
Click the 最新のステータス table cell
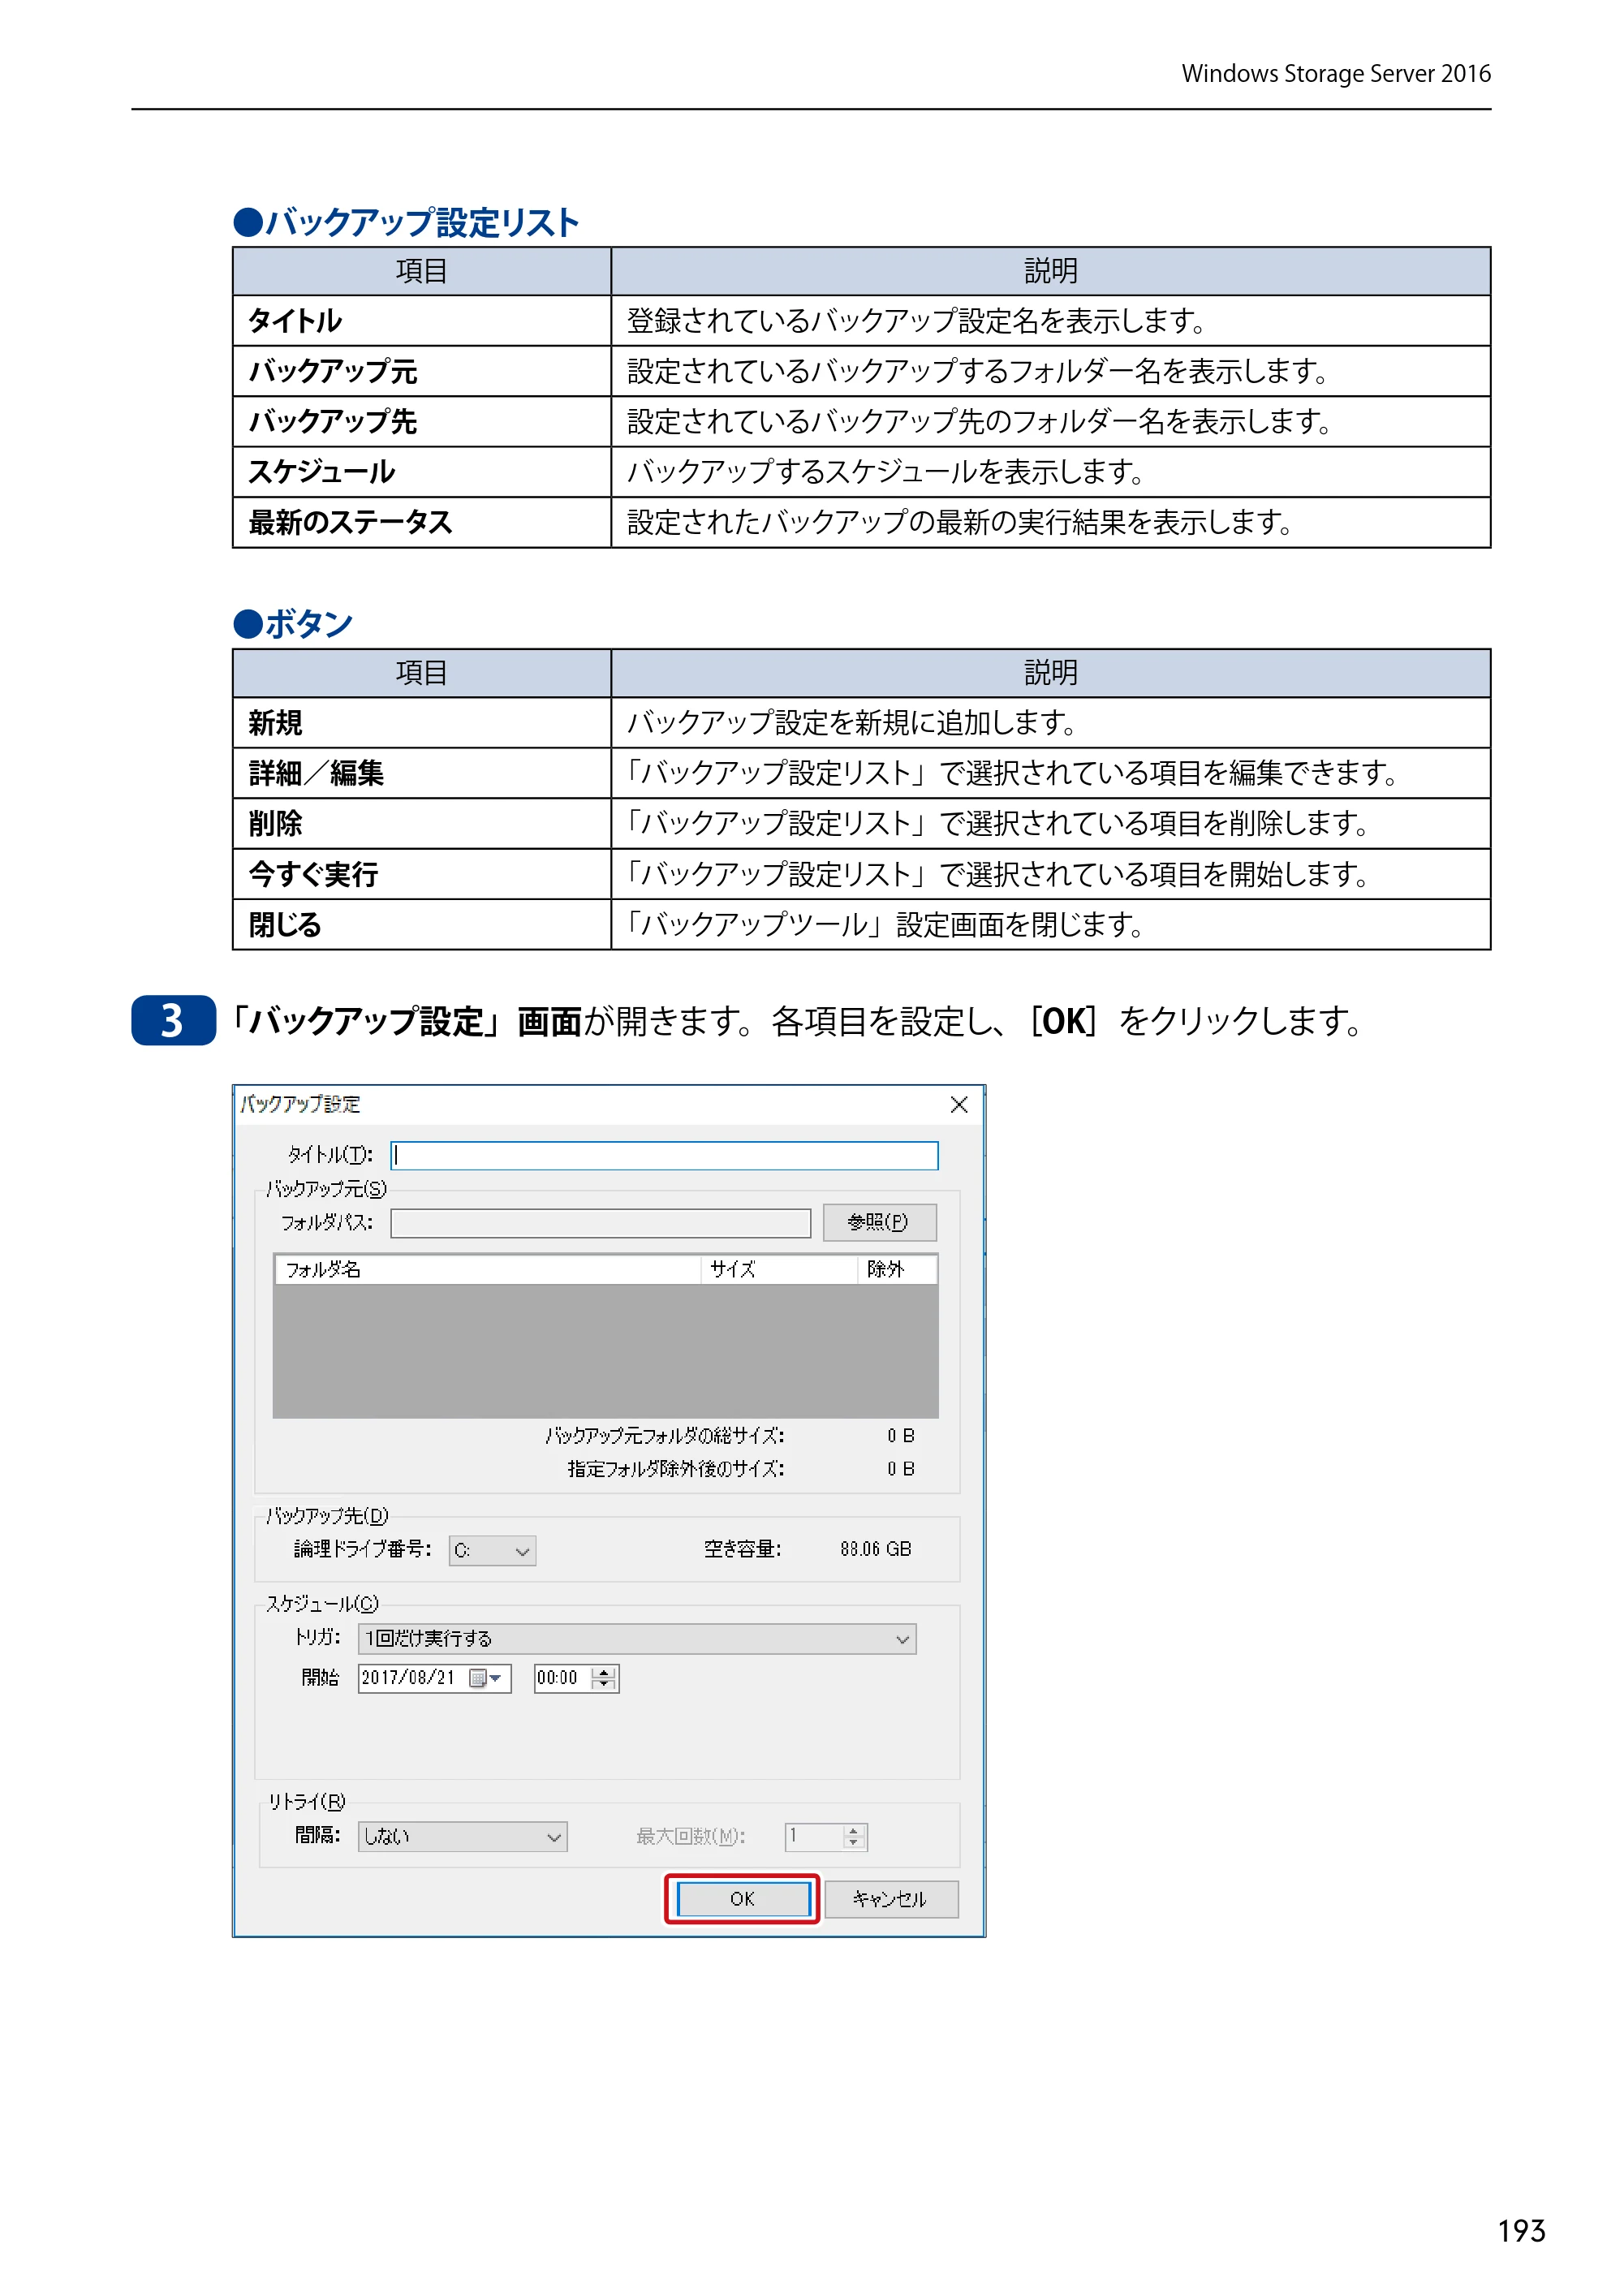[421, 522]
